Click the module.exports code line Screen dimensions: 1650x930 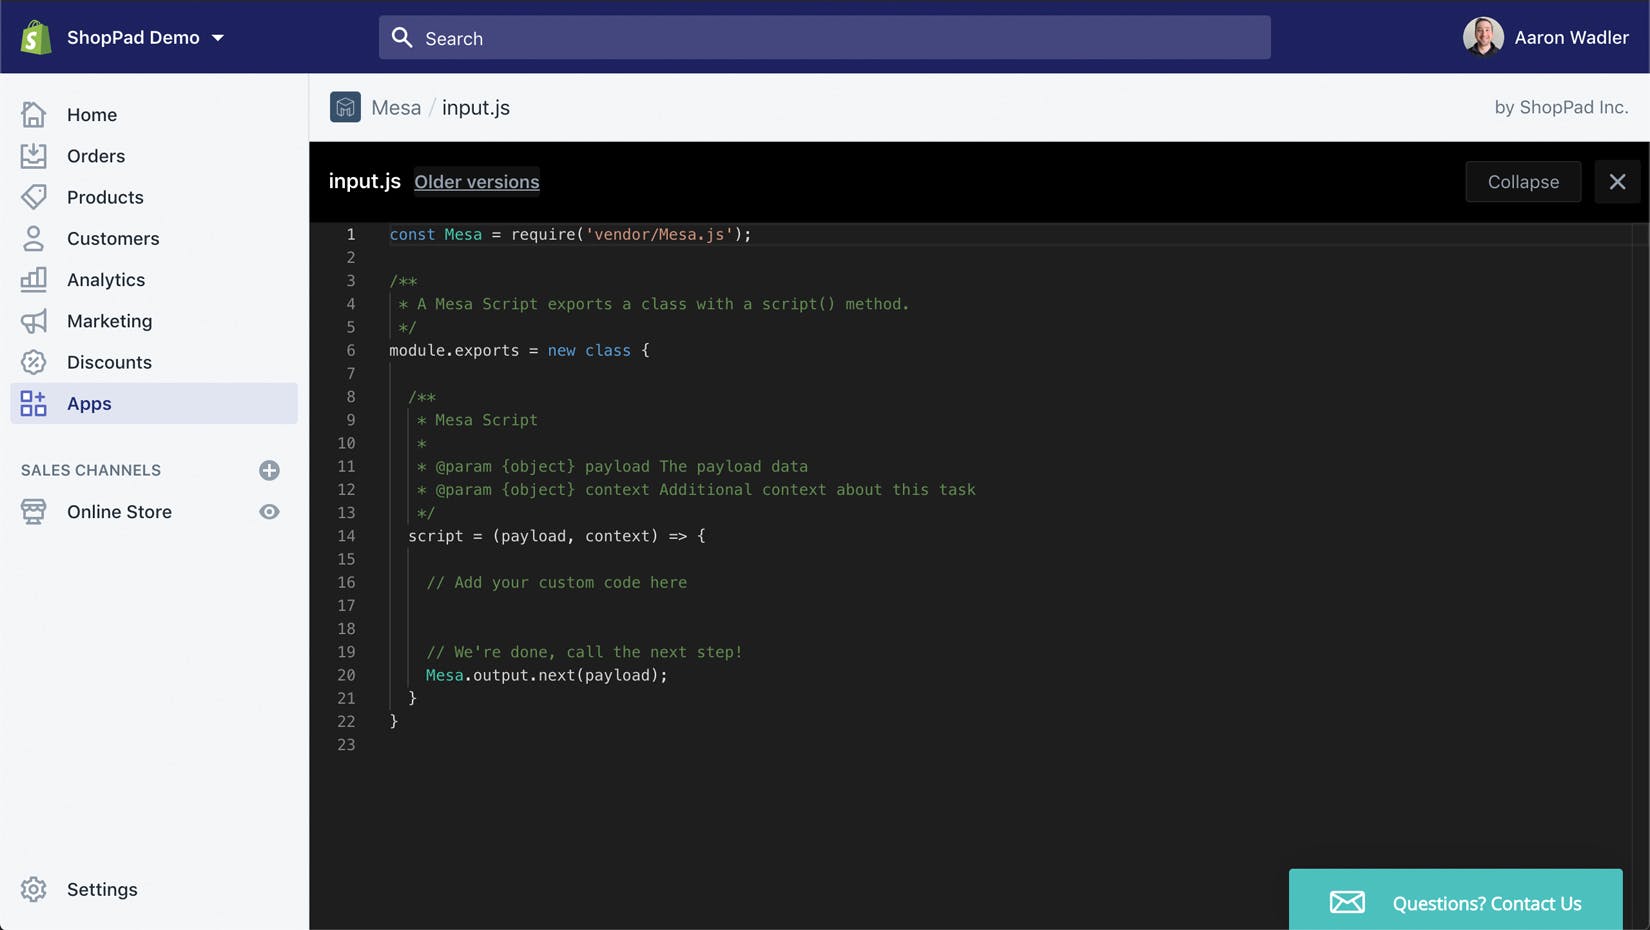519,350
